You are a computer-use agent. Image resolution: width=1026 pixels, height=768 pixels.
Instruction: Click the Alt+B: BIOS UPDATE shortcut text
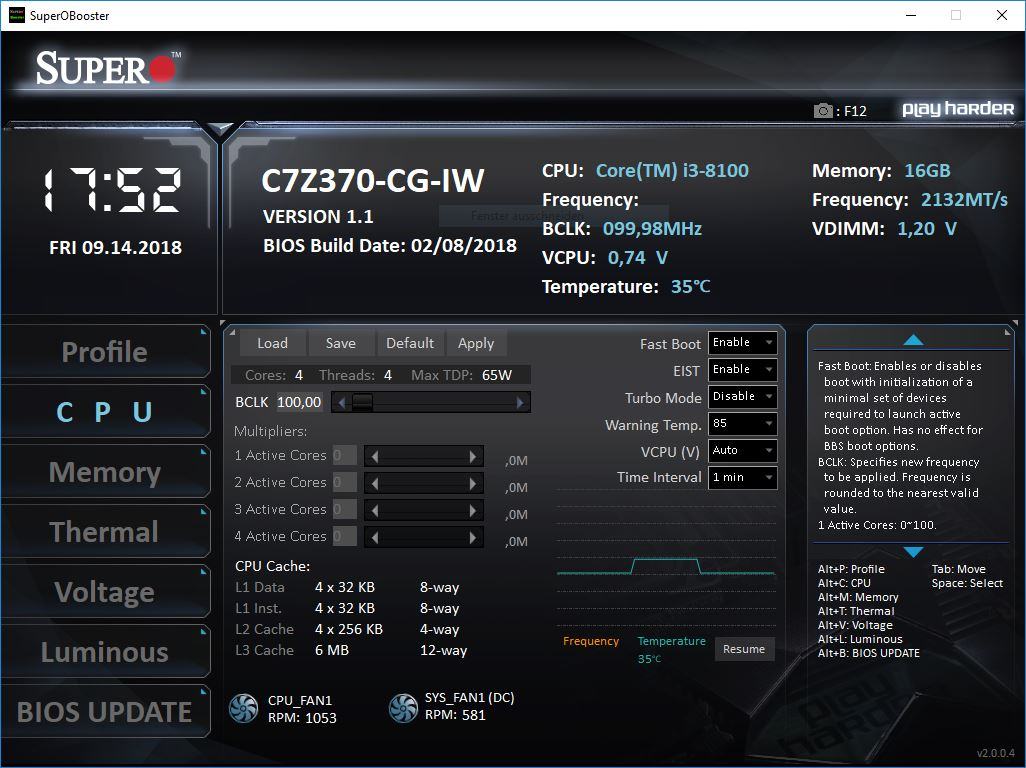(868, 653)
